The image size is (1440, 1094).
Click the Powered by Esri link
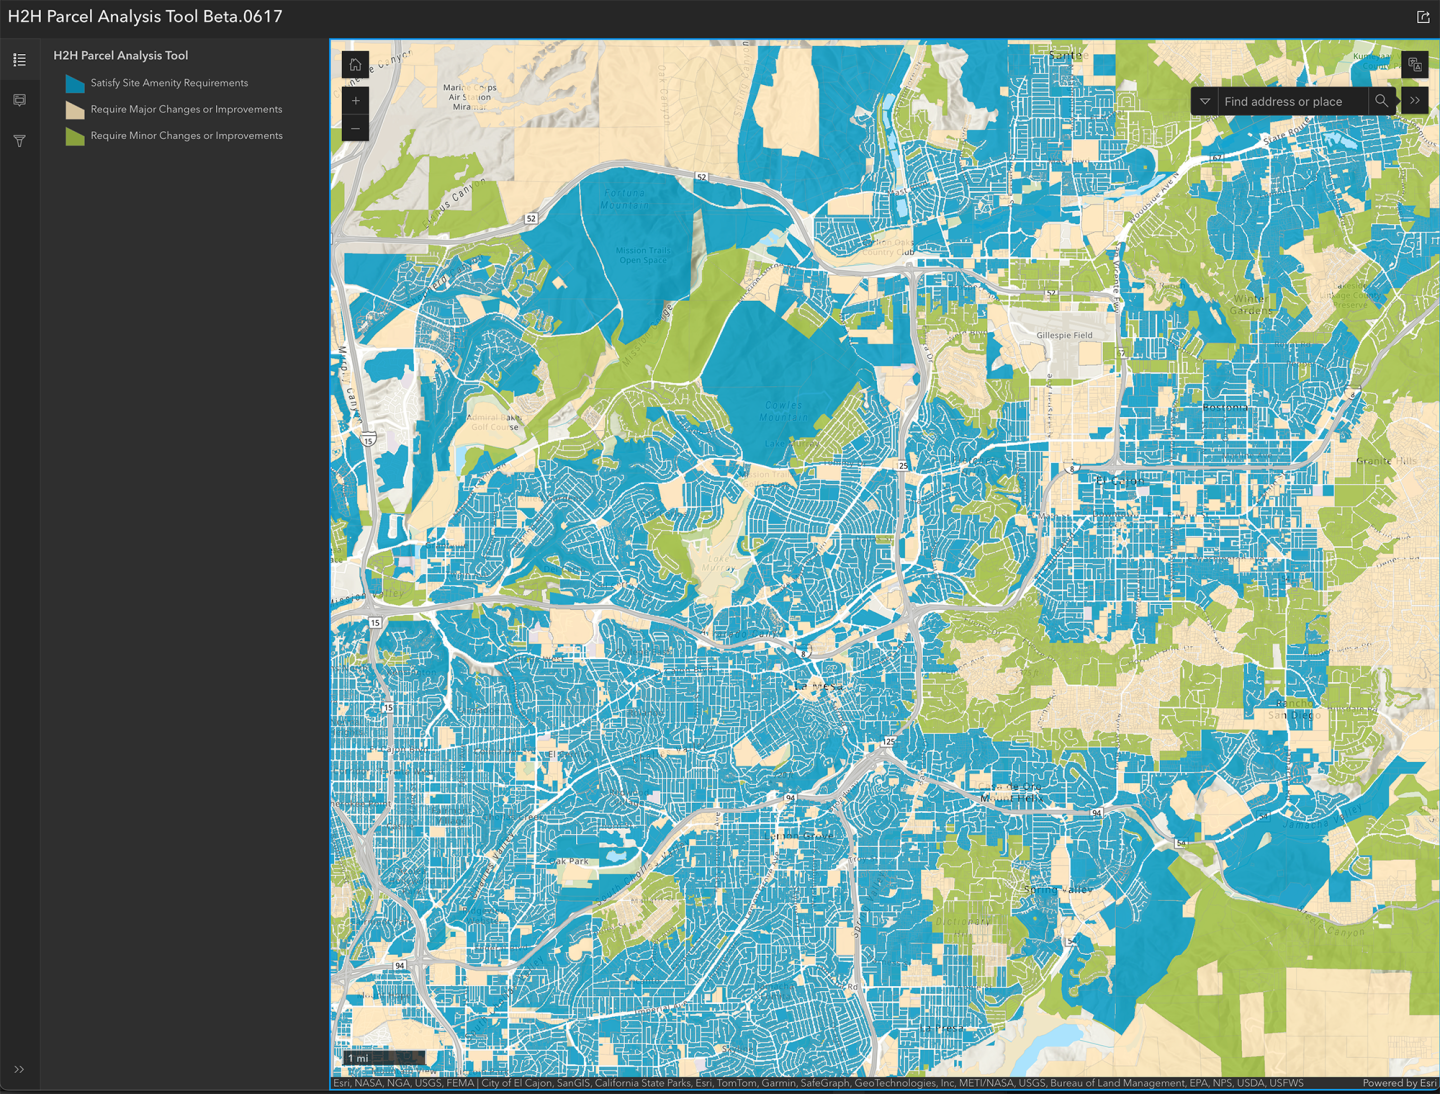click(x=1398, y=1083)
